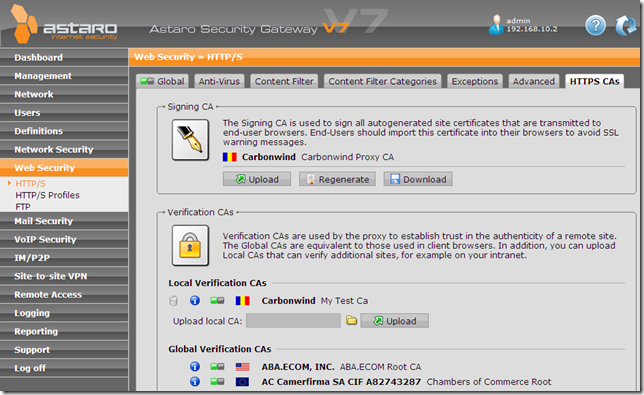The image size is (644, 395).
Task: Click the Romanian flag next to Carbonwind Proxy CA
Action: 230,157
